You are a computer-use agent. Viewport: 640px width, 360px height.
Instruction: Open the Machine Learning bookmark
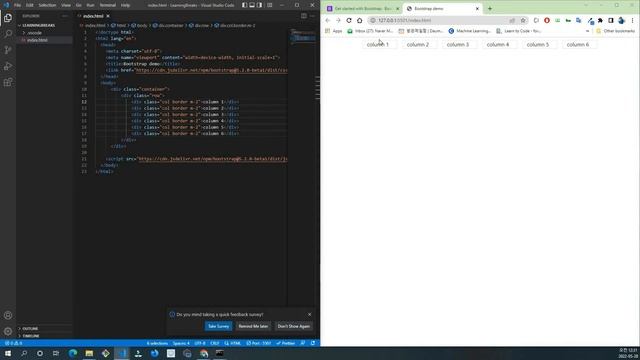pyautogui.click(x=469, y=31)
